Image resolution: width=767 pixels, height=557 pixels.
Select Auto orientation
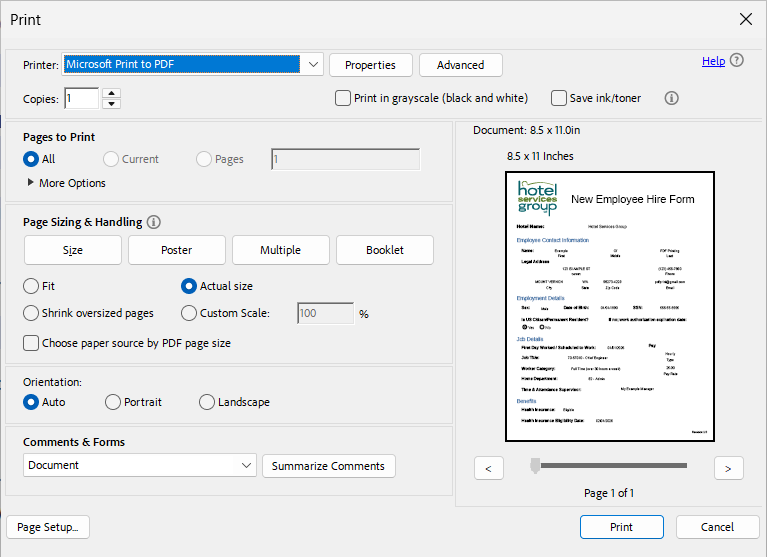pyautogui.click(x=31, y=402)
